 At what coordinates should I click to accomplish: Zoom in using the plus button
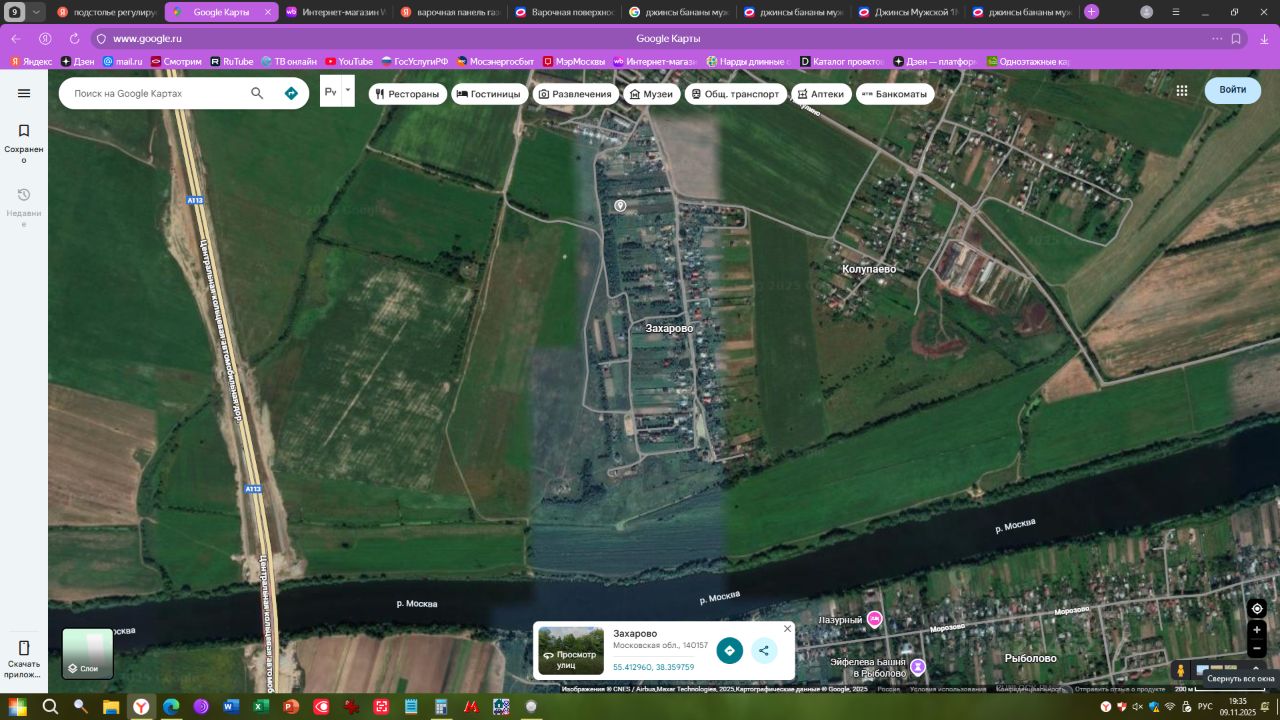(x=1257, y=630)
